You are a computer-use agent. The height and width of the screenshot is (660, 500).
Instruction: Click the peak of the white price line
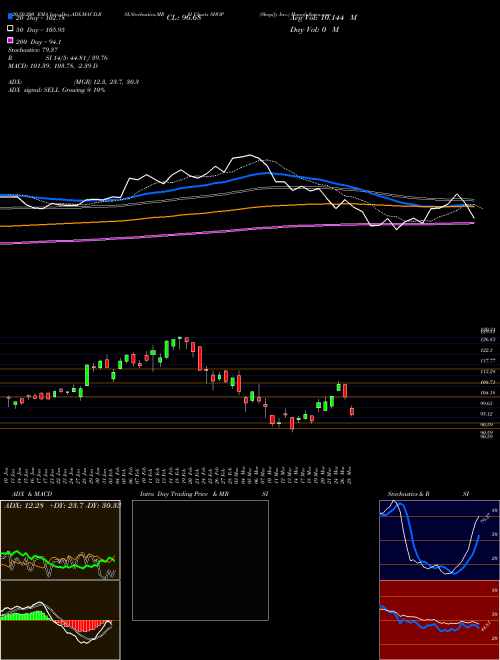pyautogui.click(x=250, y=155)
